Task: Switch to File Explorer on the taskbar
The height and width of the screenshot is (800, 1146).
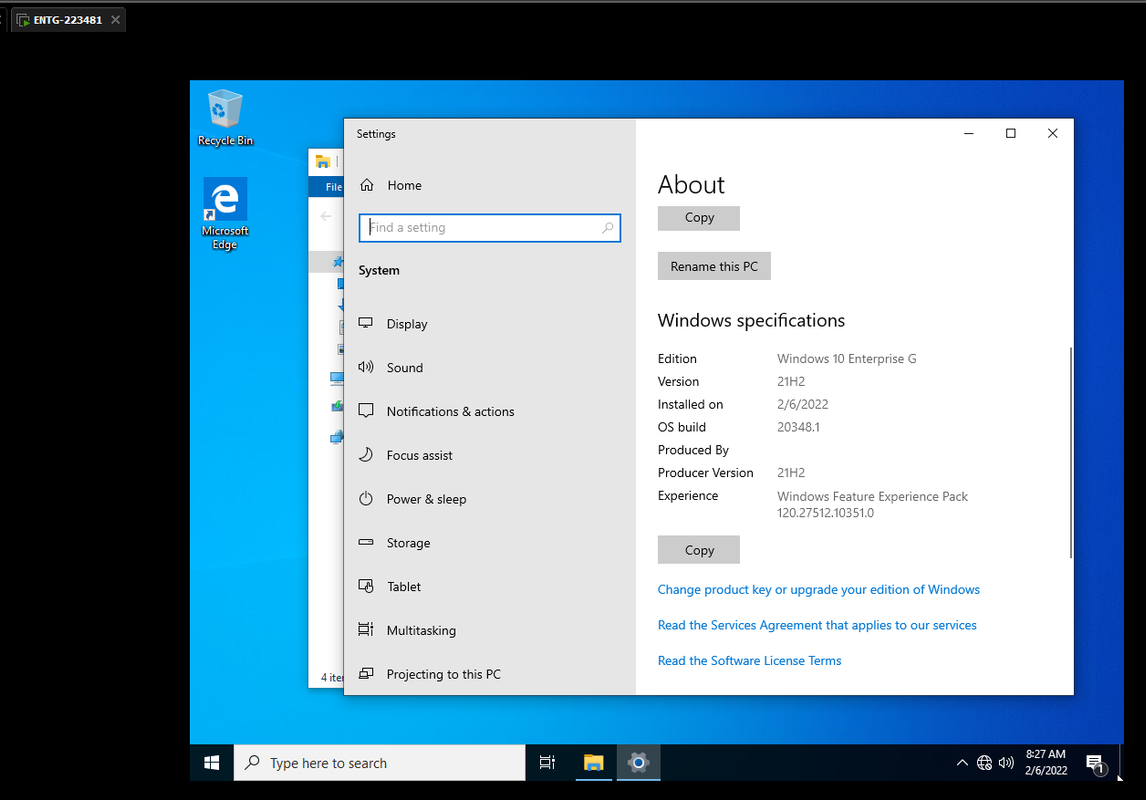Action: pyautogui.click(x=593, y=763)
